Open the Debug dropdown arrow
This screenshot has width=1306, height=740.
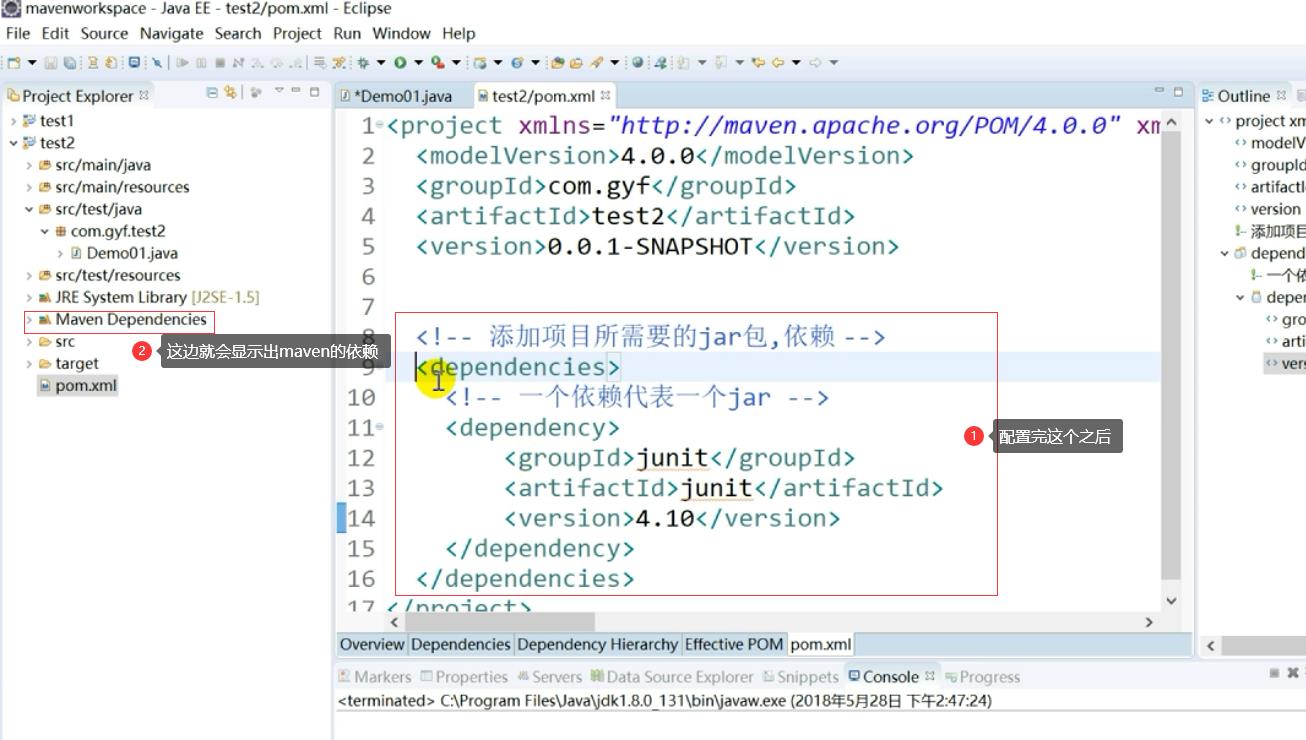tap(381, 62)
